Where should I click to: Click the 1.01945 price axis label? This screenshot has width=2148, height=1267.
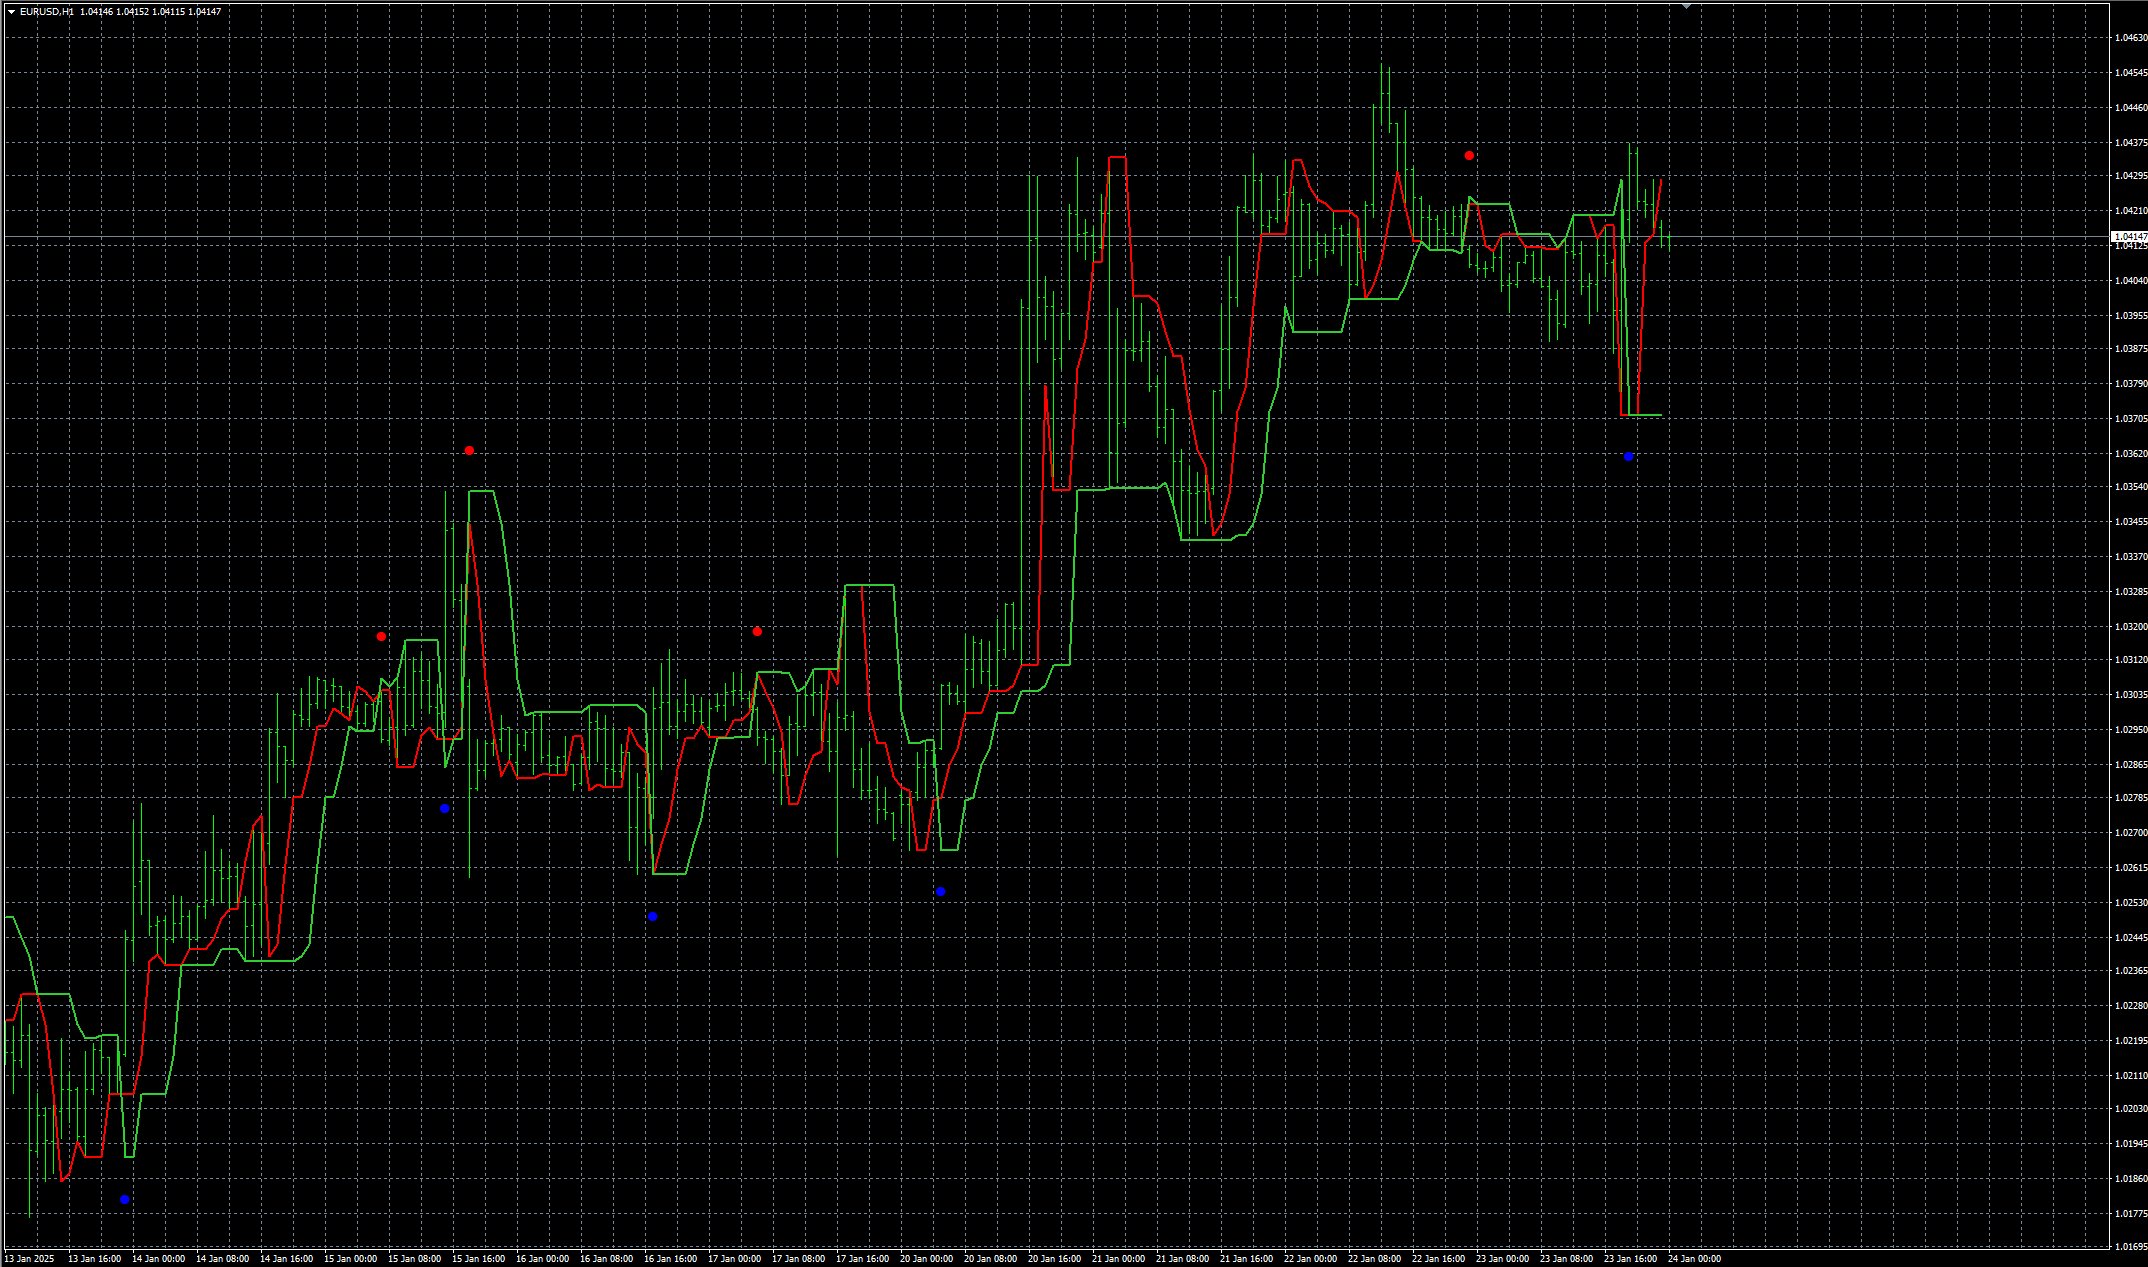tap(2130, 1144)
